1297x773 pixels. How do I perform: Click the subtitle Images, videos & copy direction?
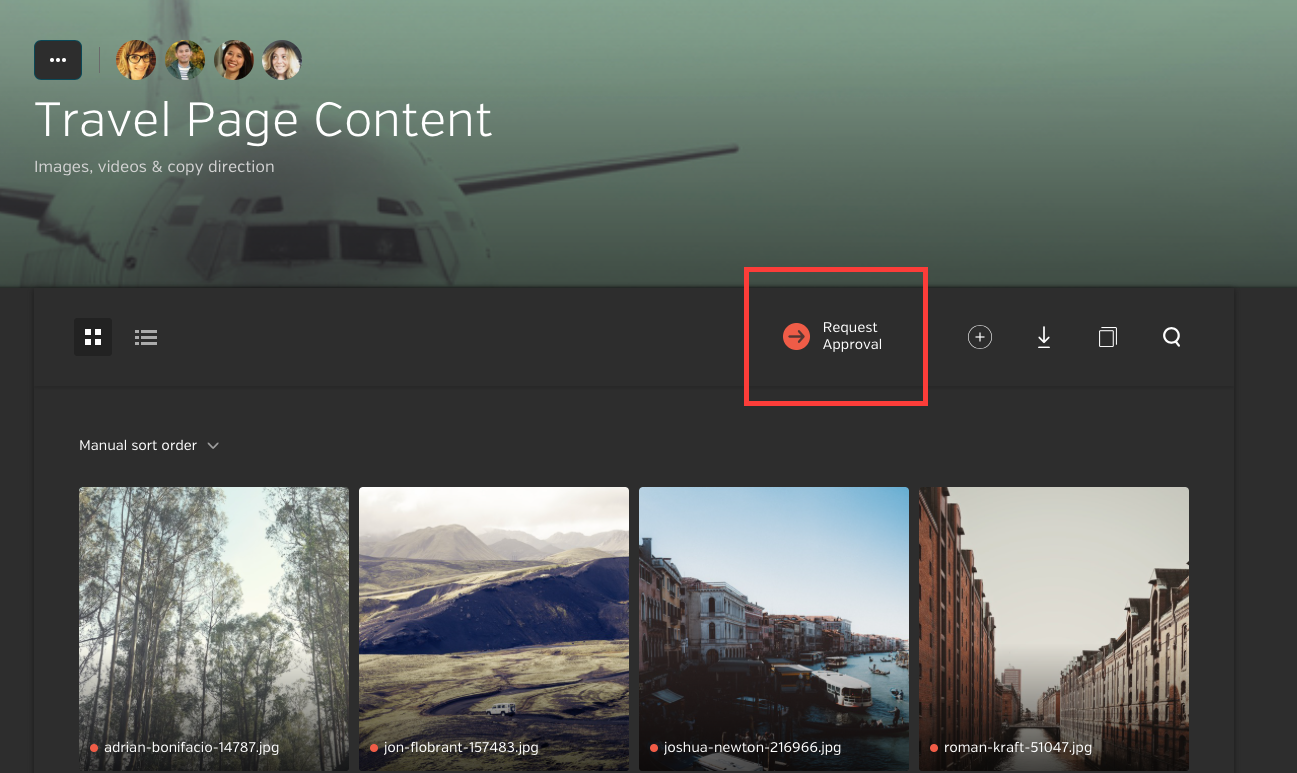coord(154,166)
